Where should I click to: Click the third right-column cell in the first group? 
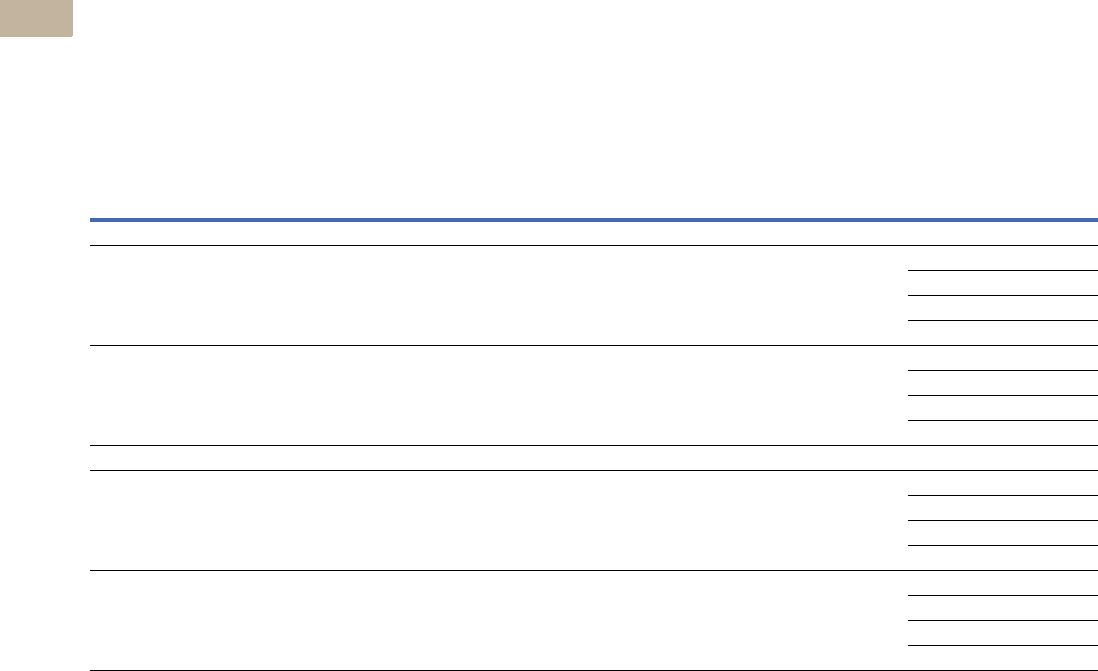1003,308
